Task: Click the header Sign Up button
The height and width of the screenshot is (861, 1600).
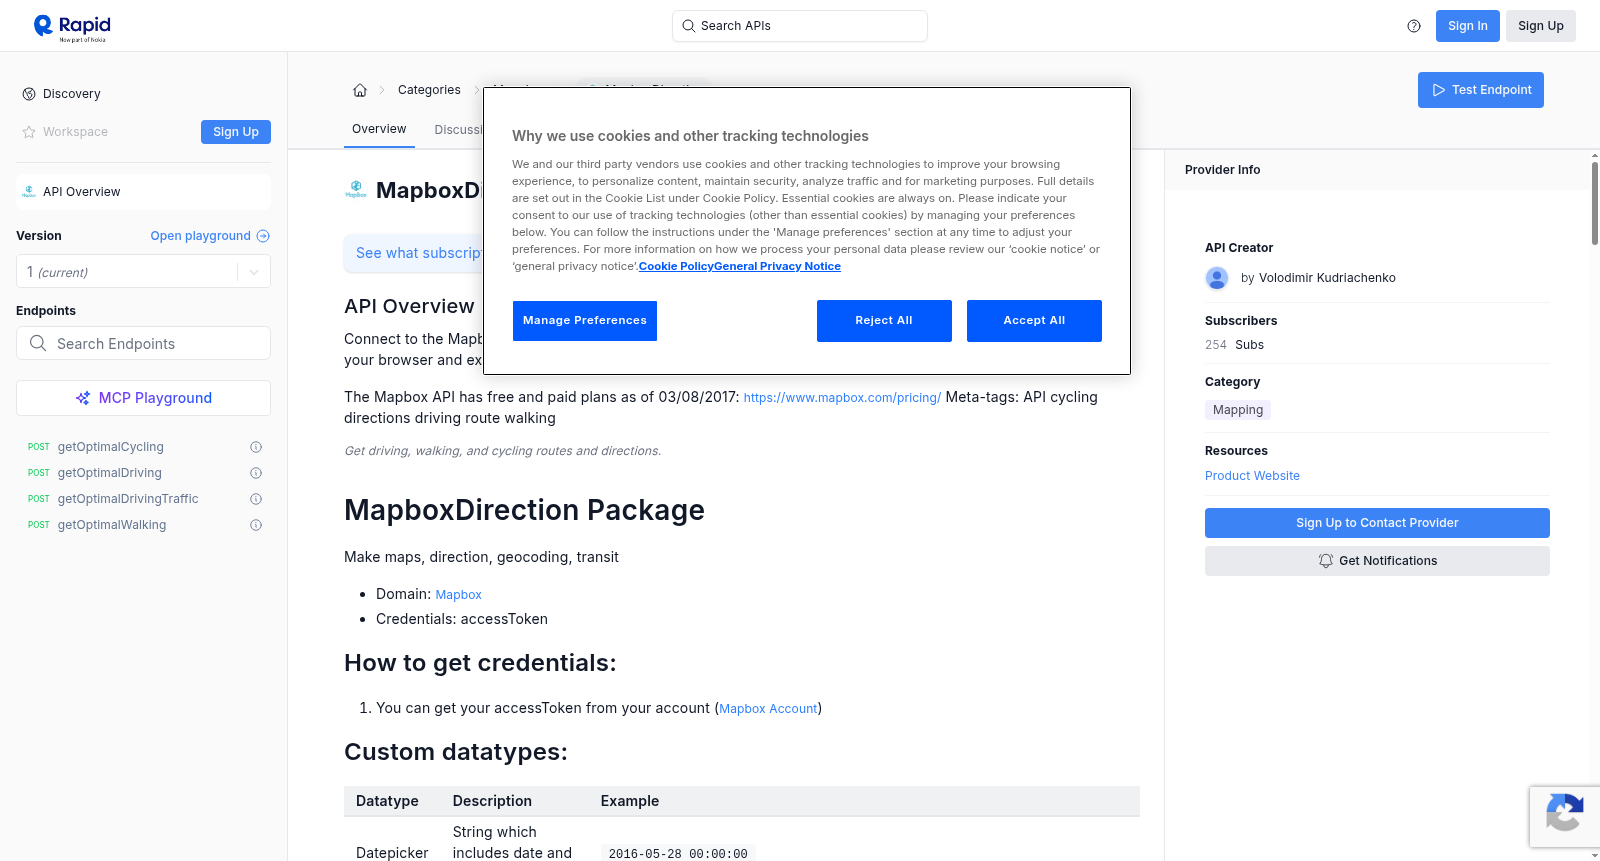Action: [x=1541, y=26]
